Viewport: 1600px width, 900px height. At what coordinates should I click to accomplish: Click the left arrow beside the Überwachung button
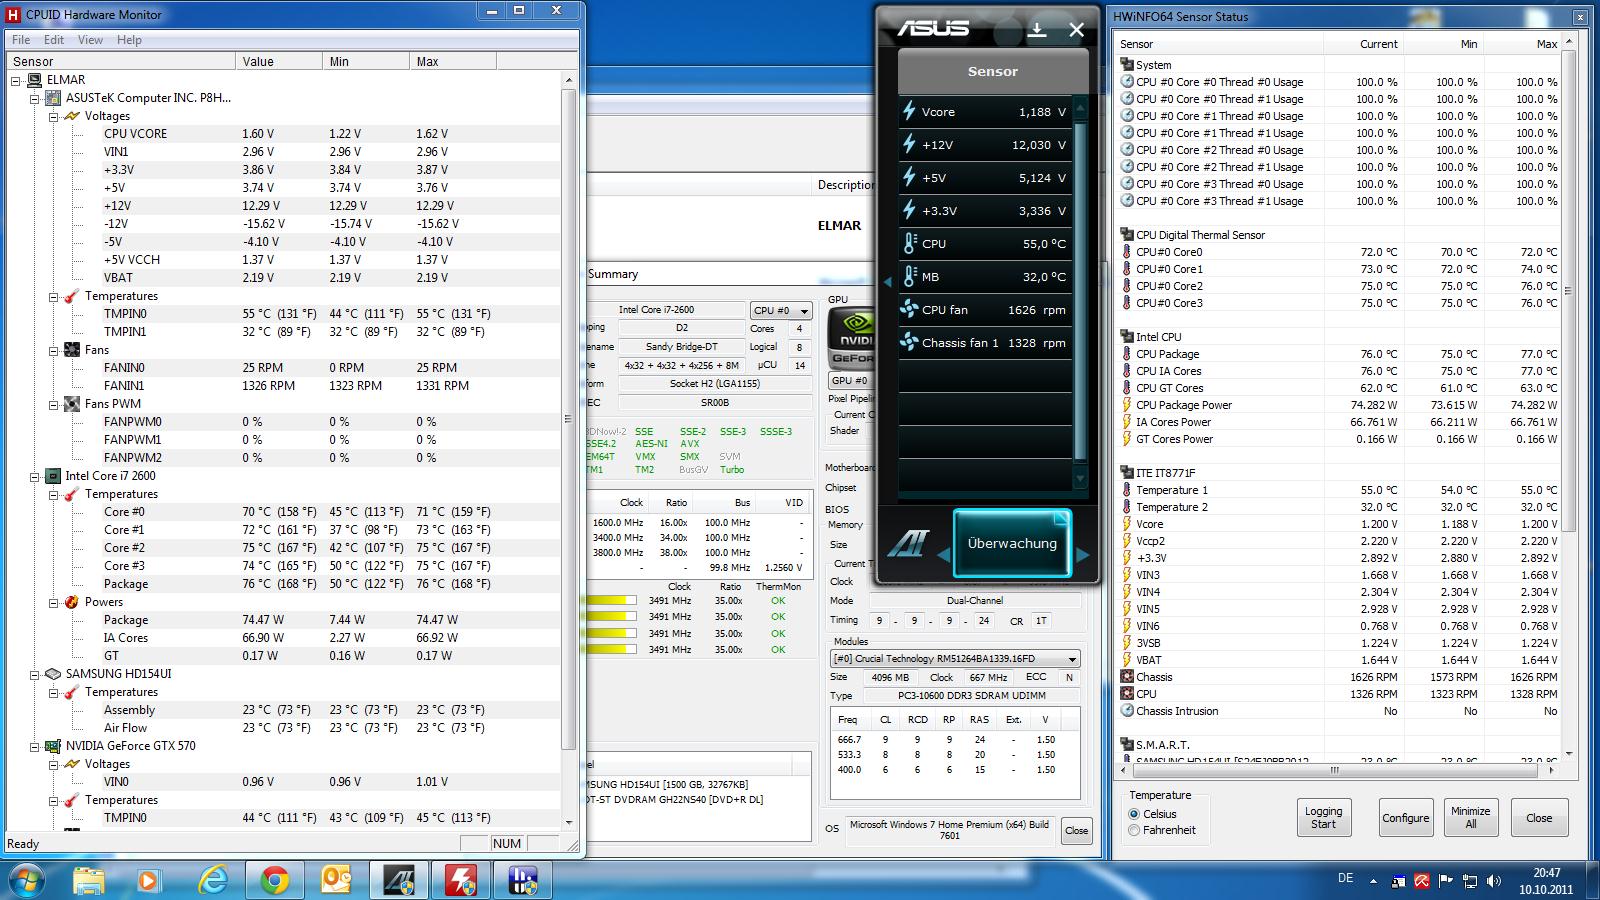coord(943,553)
